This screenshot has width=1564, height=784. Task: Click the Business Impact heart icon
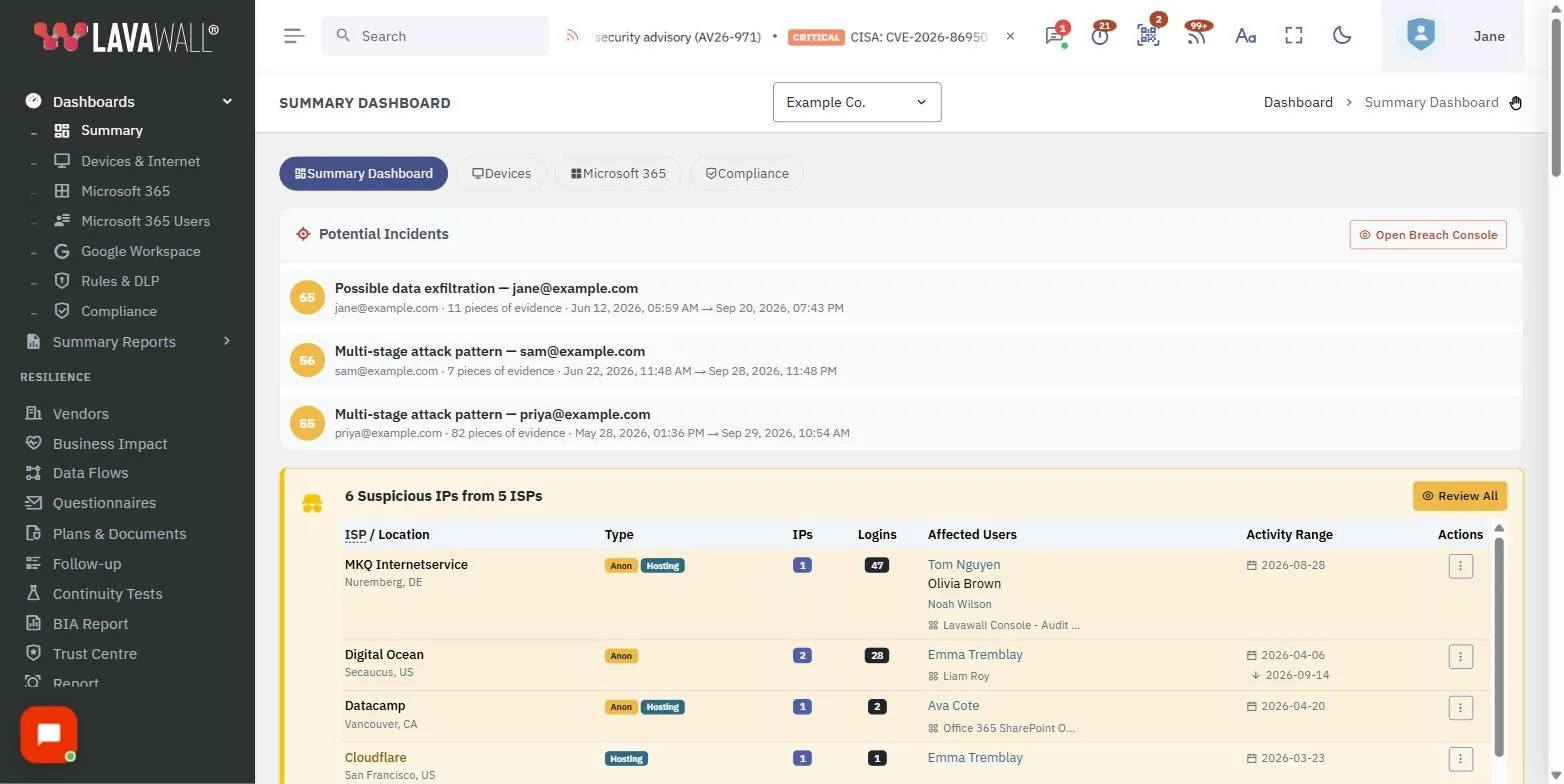[x=33, y=443]
